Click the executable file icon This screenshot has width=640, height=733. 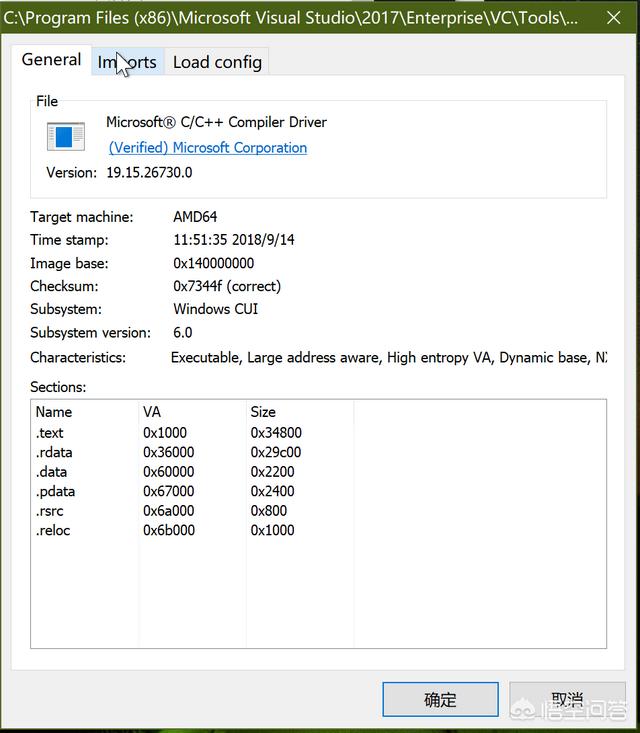point(66,137)
